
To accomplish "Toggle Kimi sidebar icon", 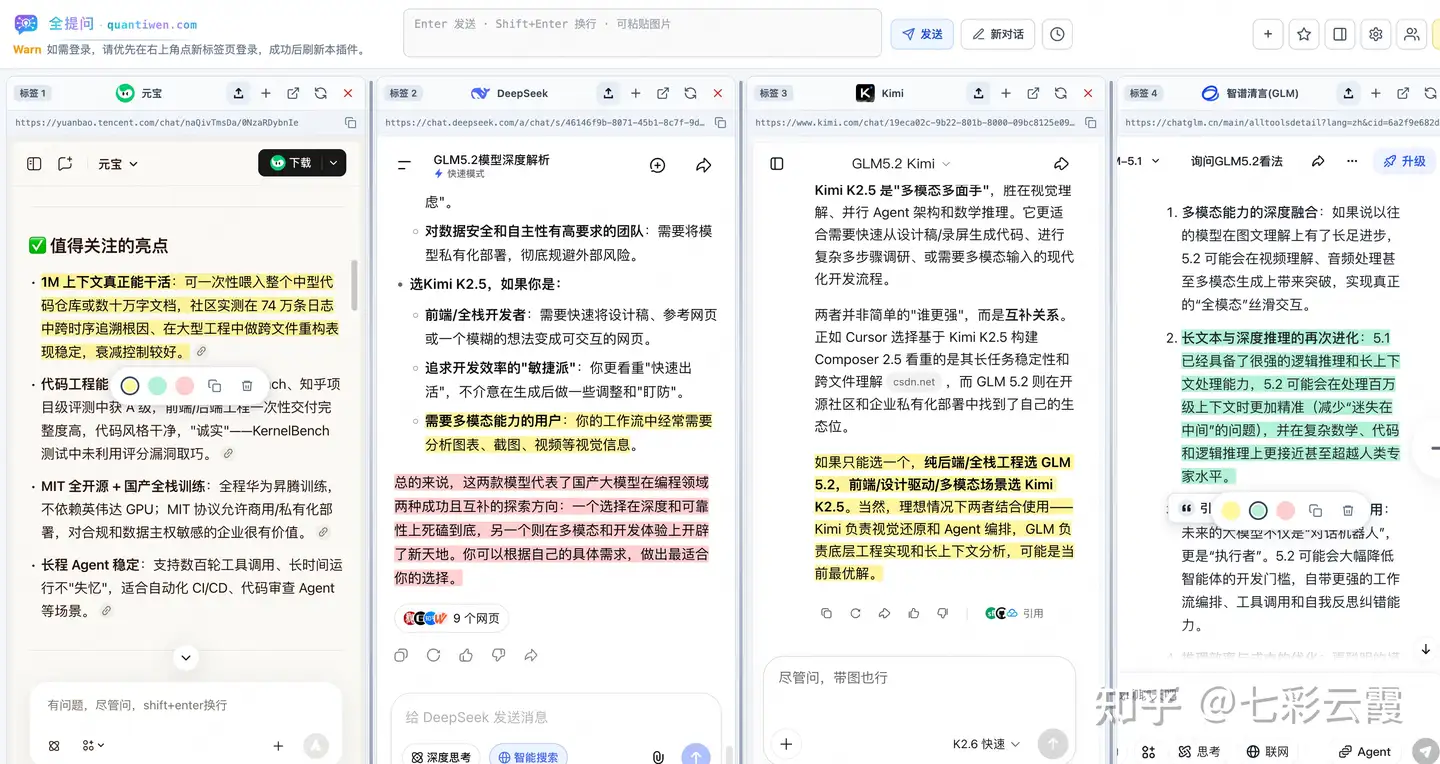I will click(777, 163).
